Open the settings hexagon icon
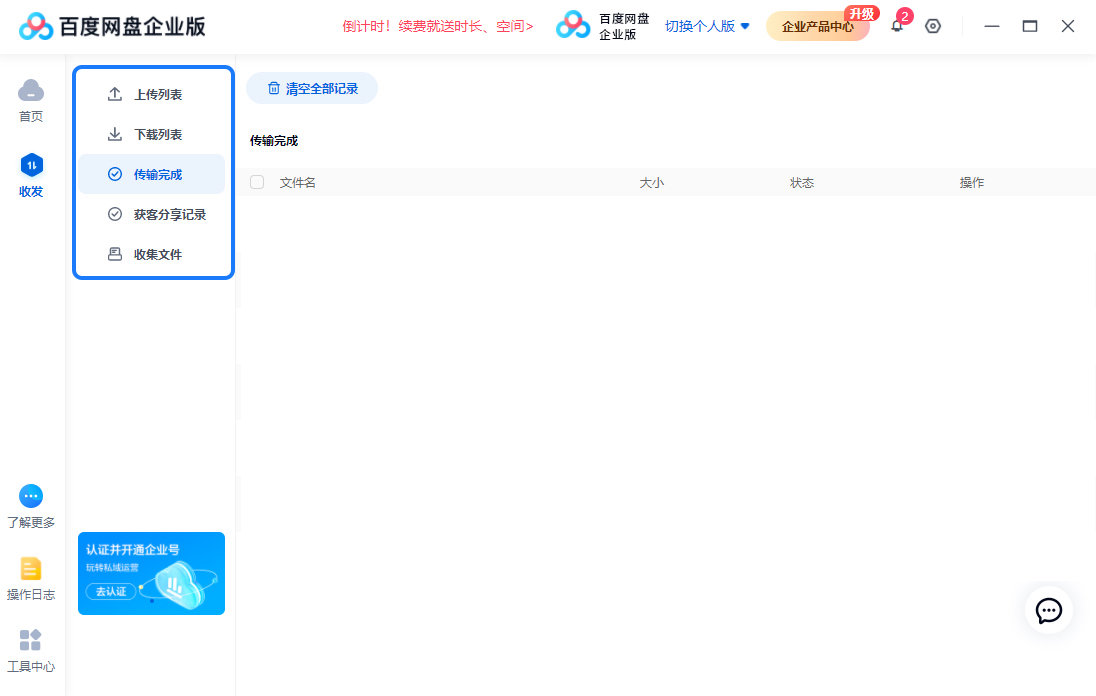The image size is (1096, 696). click(933, 27)
